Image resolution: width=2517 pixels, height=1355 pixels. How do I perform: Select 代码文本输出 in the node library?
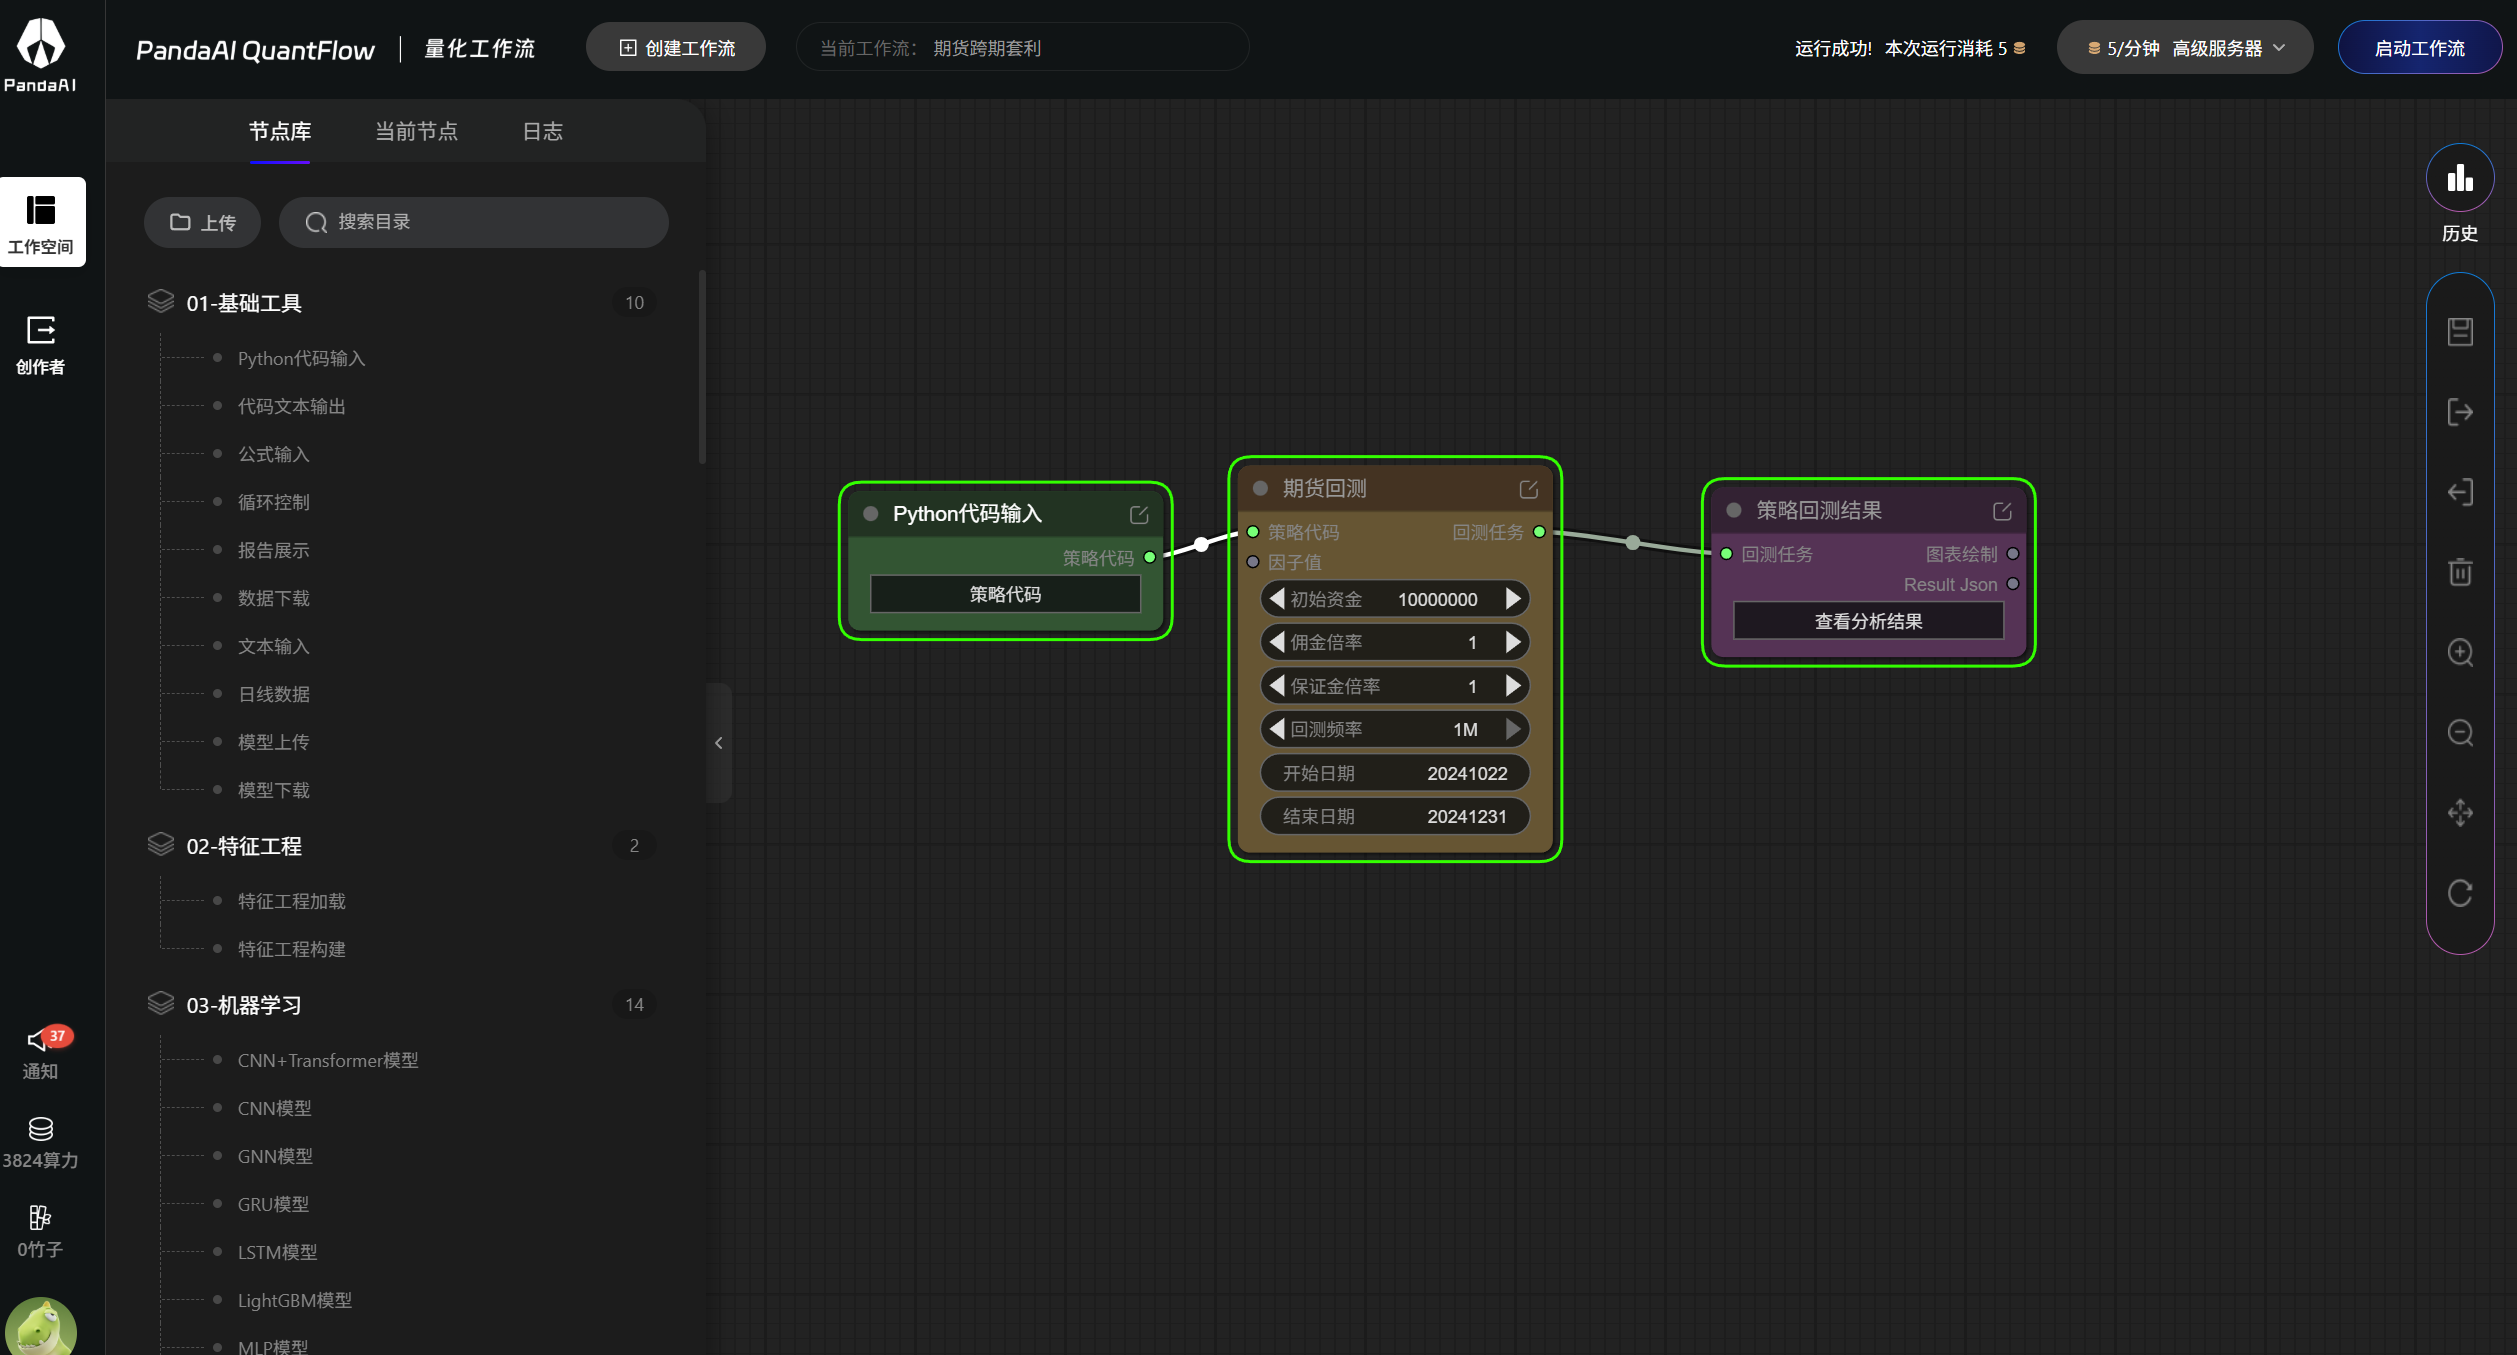pyautogui.click(x=292, y=406)
